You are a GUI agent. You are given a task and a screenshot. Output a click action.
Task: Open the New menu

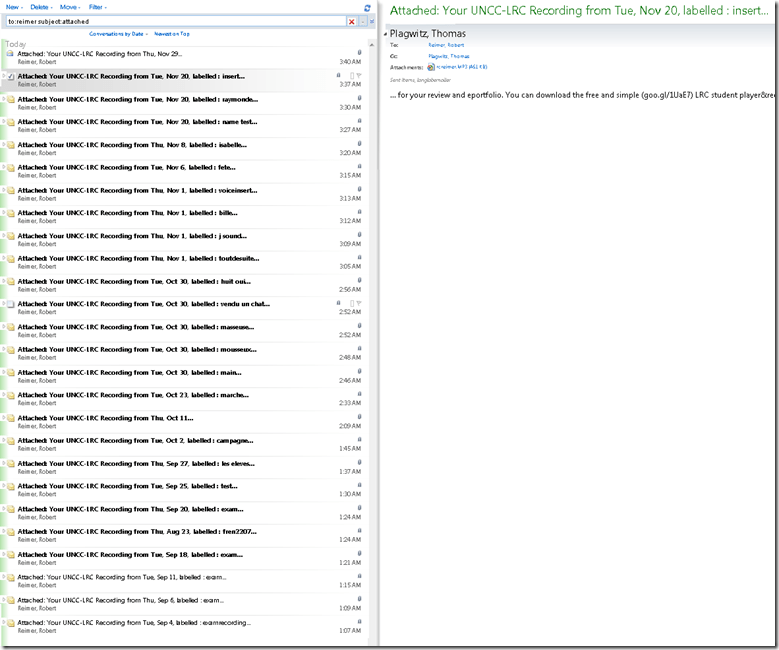pyautogui.click(x=13, y=7)
